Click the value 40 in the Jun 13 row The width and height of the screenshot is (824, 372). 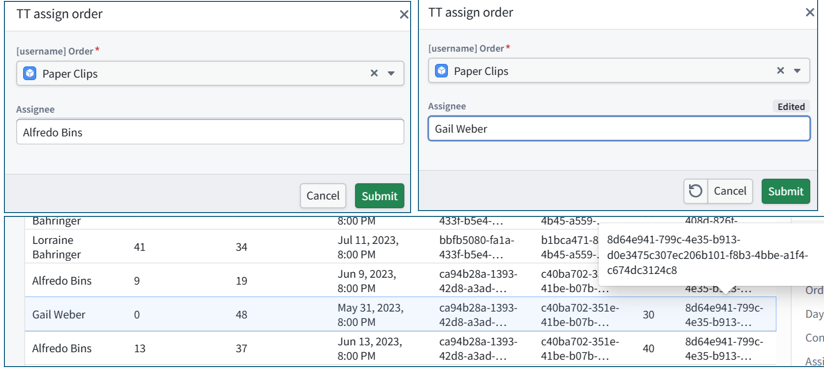pos(648,349)
